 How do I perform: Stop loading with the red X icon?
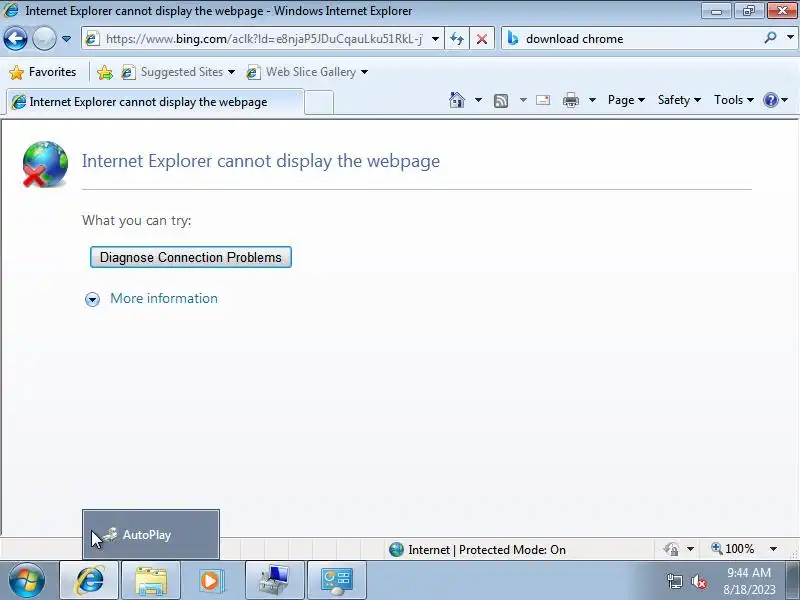(482, 39)
